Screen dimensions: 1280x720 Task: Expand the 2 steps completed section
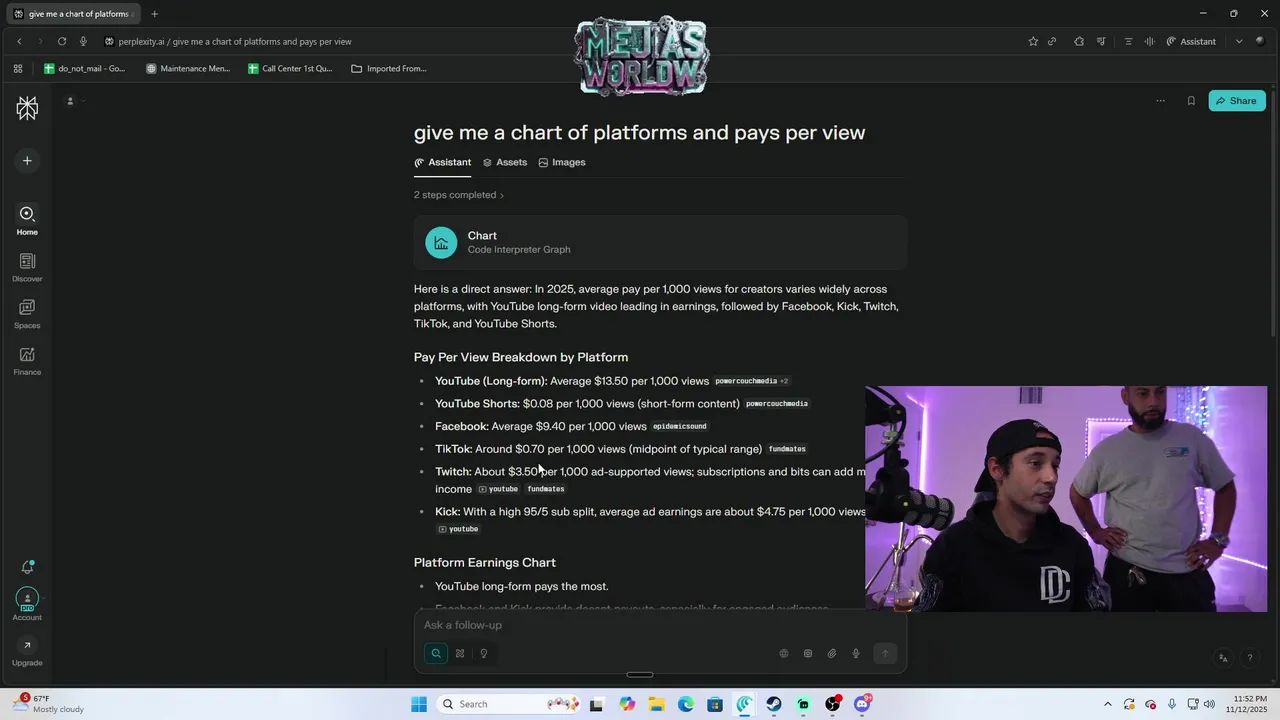click(x=459, y=195)
